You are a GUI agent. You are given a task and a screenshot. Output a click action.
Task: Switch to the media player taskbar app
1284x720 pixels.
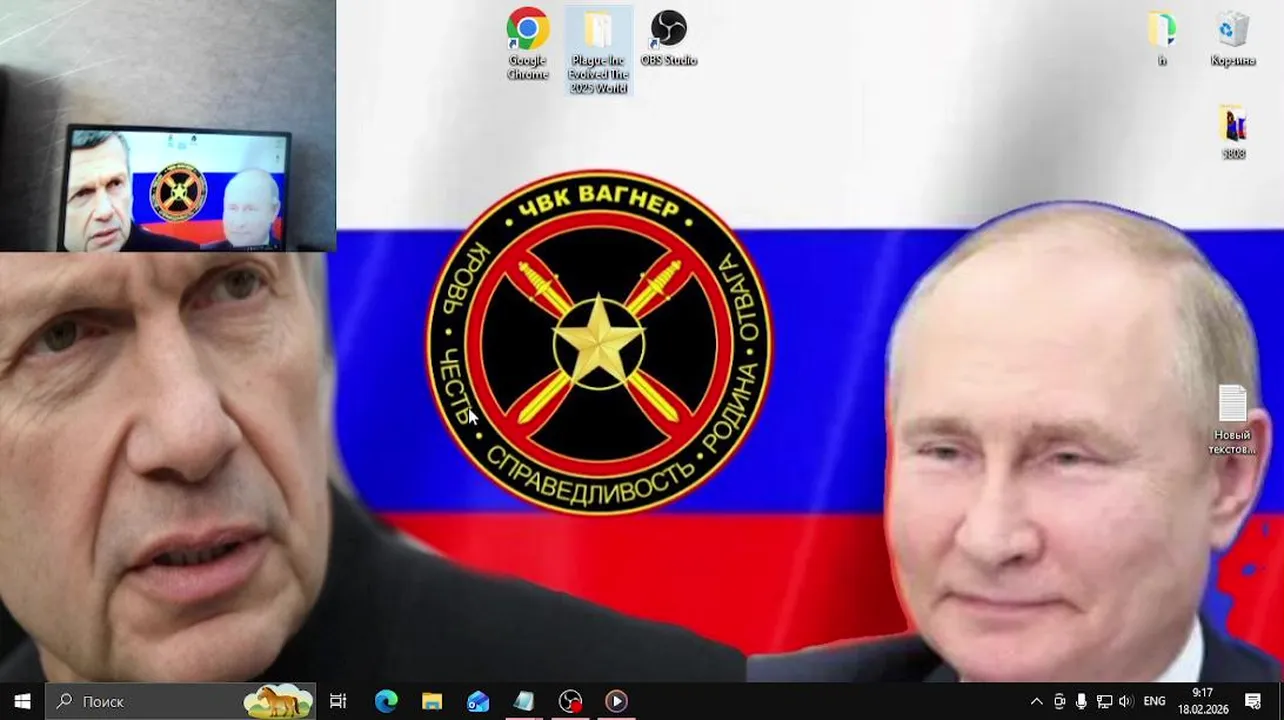616,701
